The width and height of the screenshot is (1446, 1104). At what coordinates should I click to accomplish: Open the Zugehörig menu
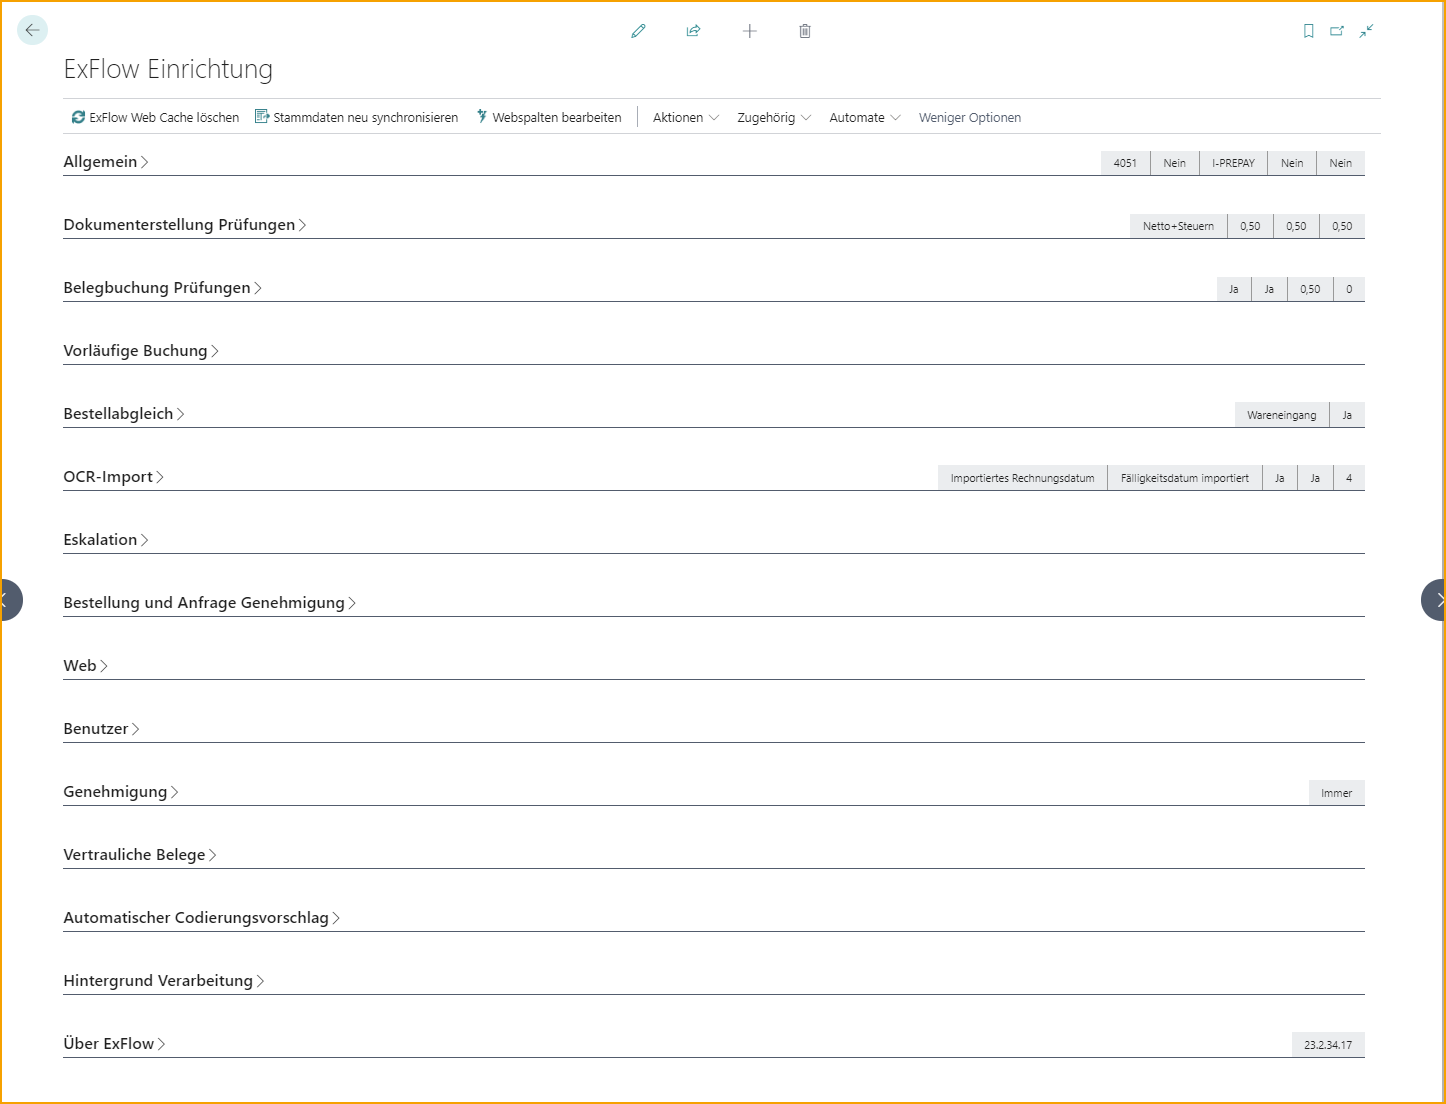[774, 117]
